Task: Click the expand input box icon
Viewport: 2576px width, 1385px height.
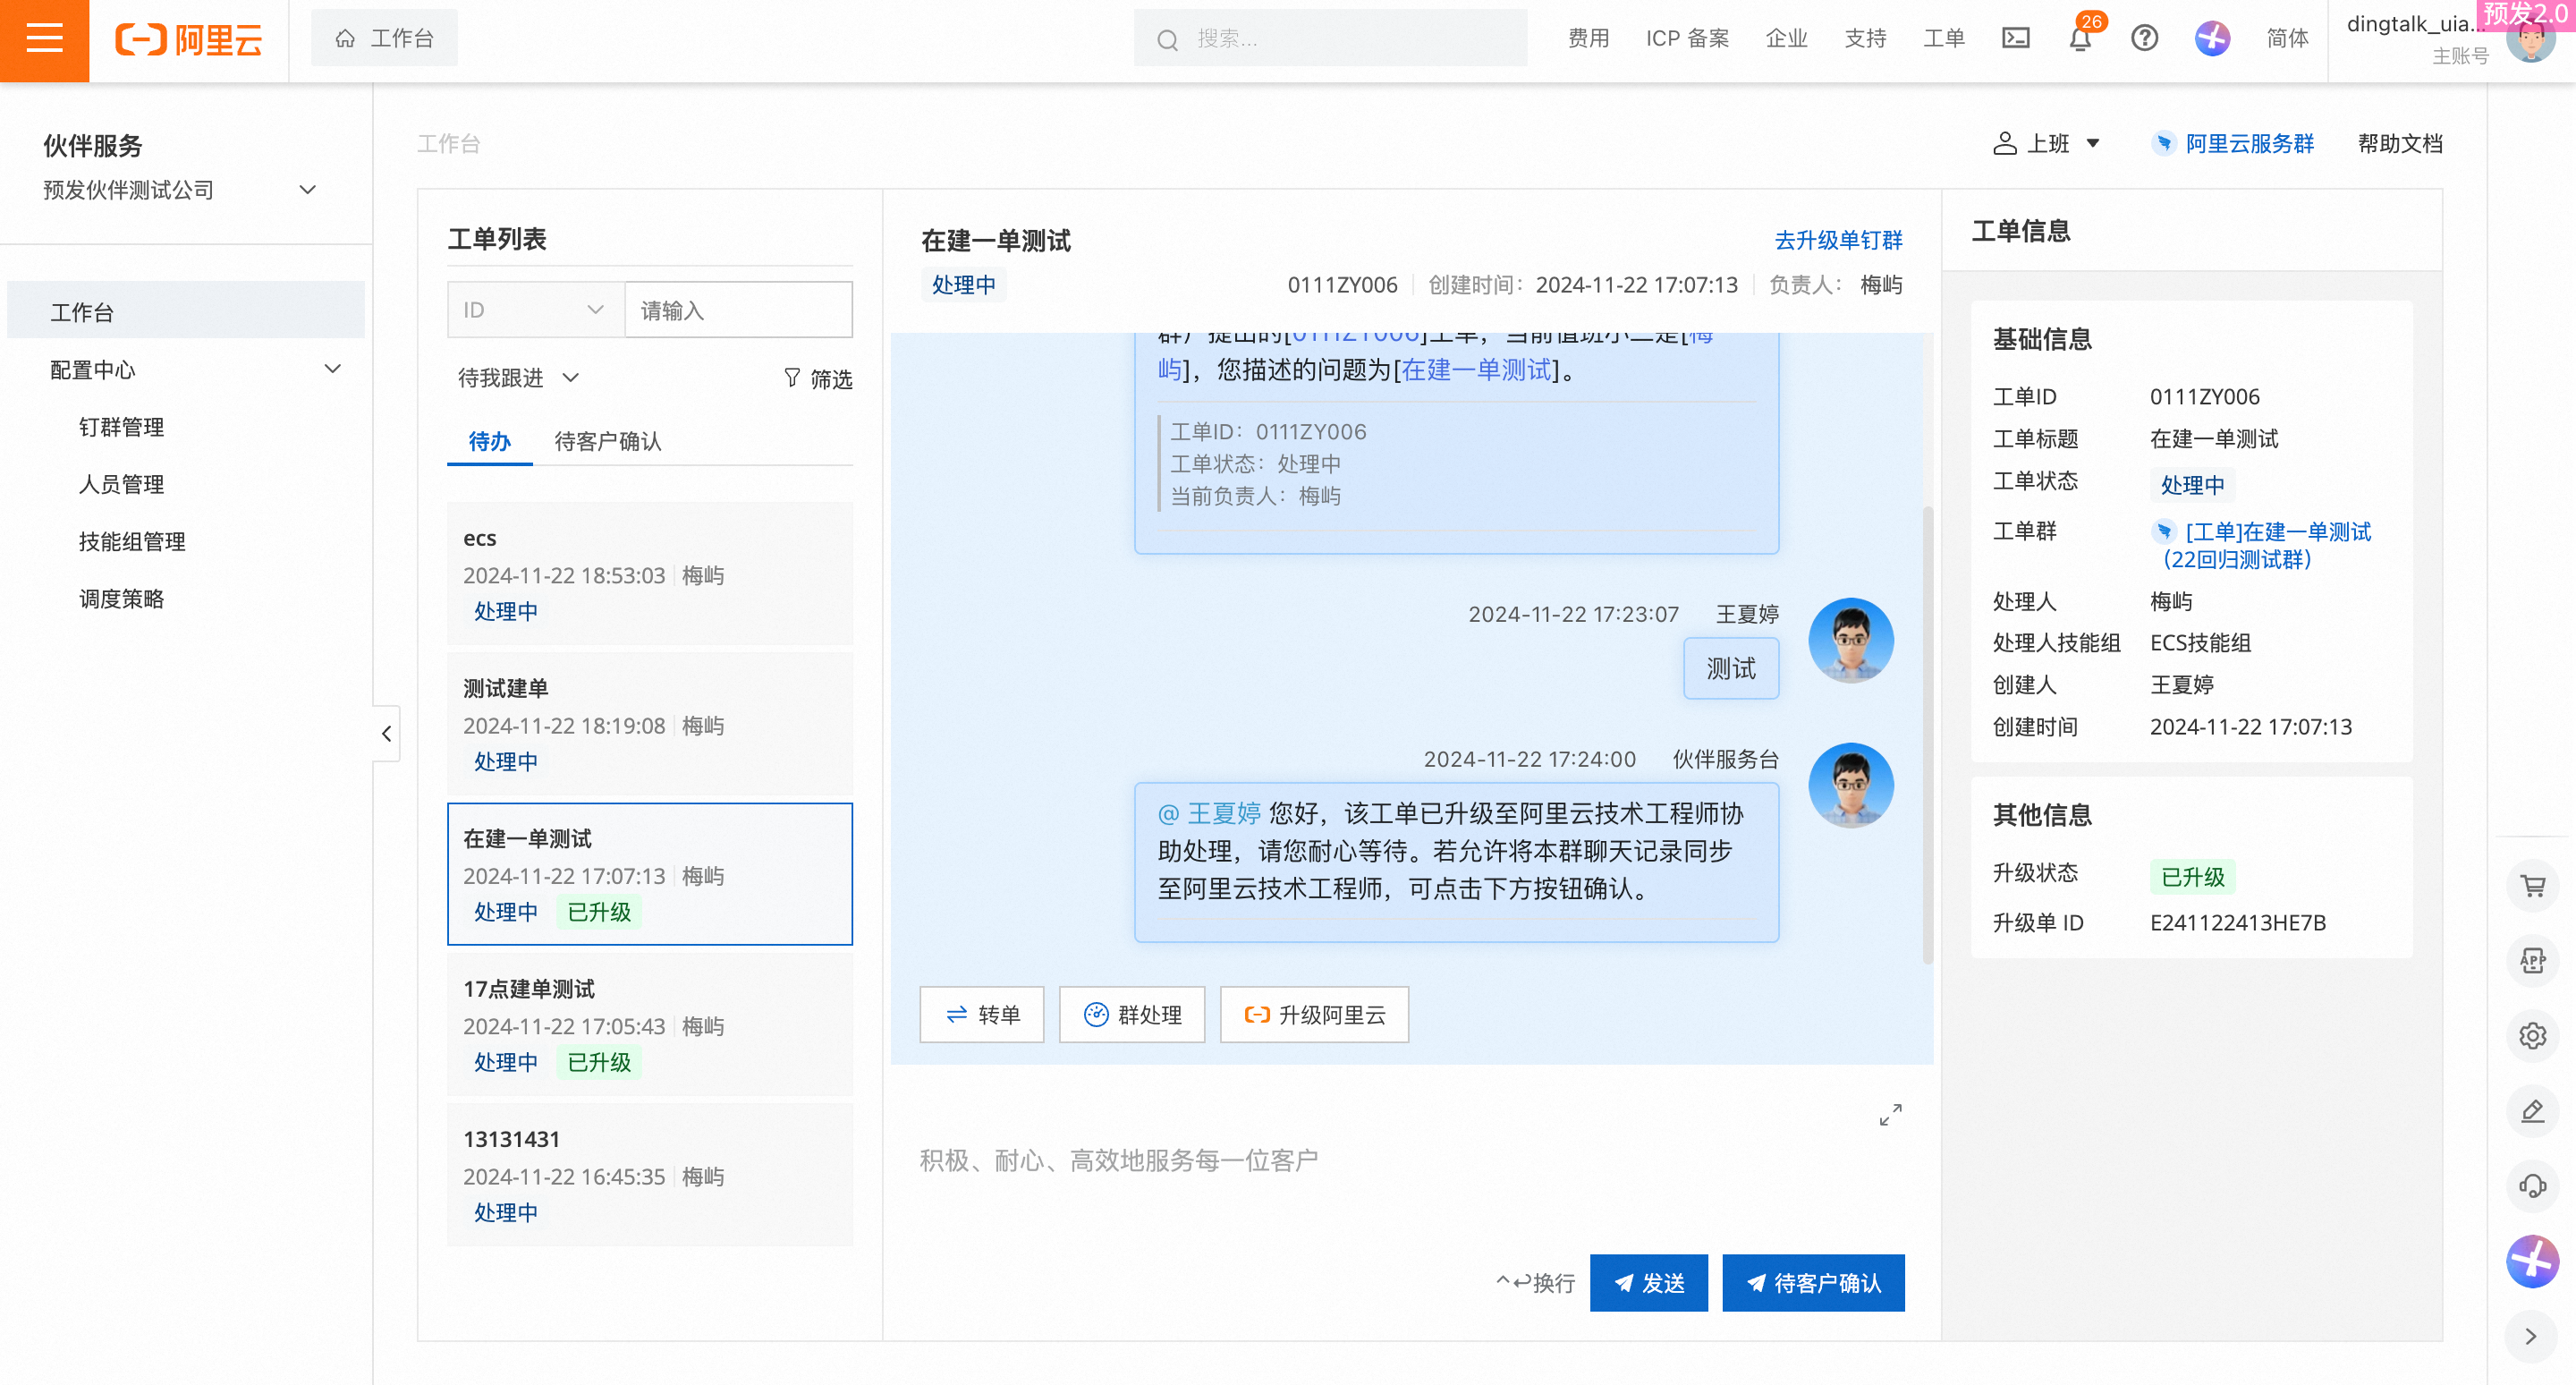Action: point(1890,1115)
